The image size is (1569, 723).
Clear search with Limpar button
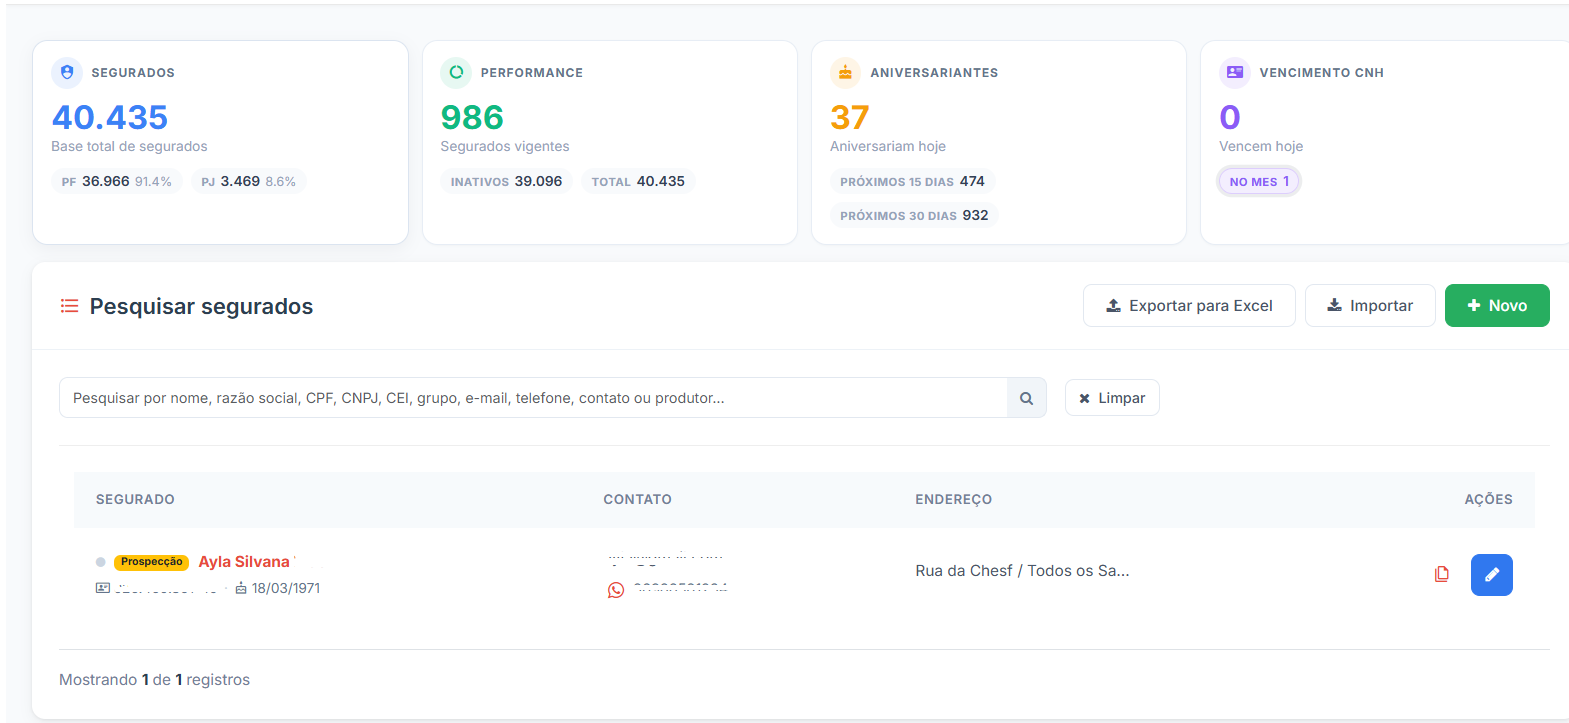(x=1112, y=398)
